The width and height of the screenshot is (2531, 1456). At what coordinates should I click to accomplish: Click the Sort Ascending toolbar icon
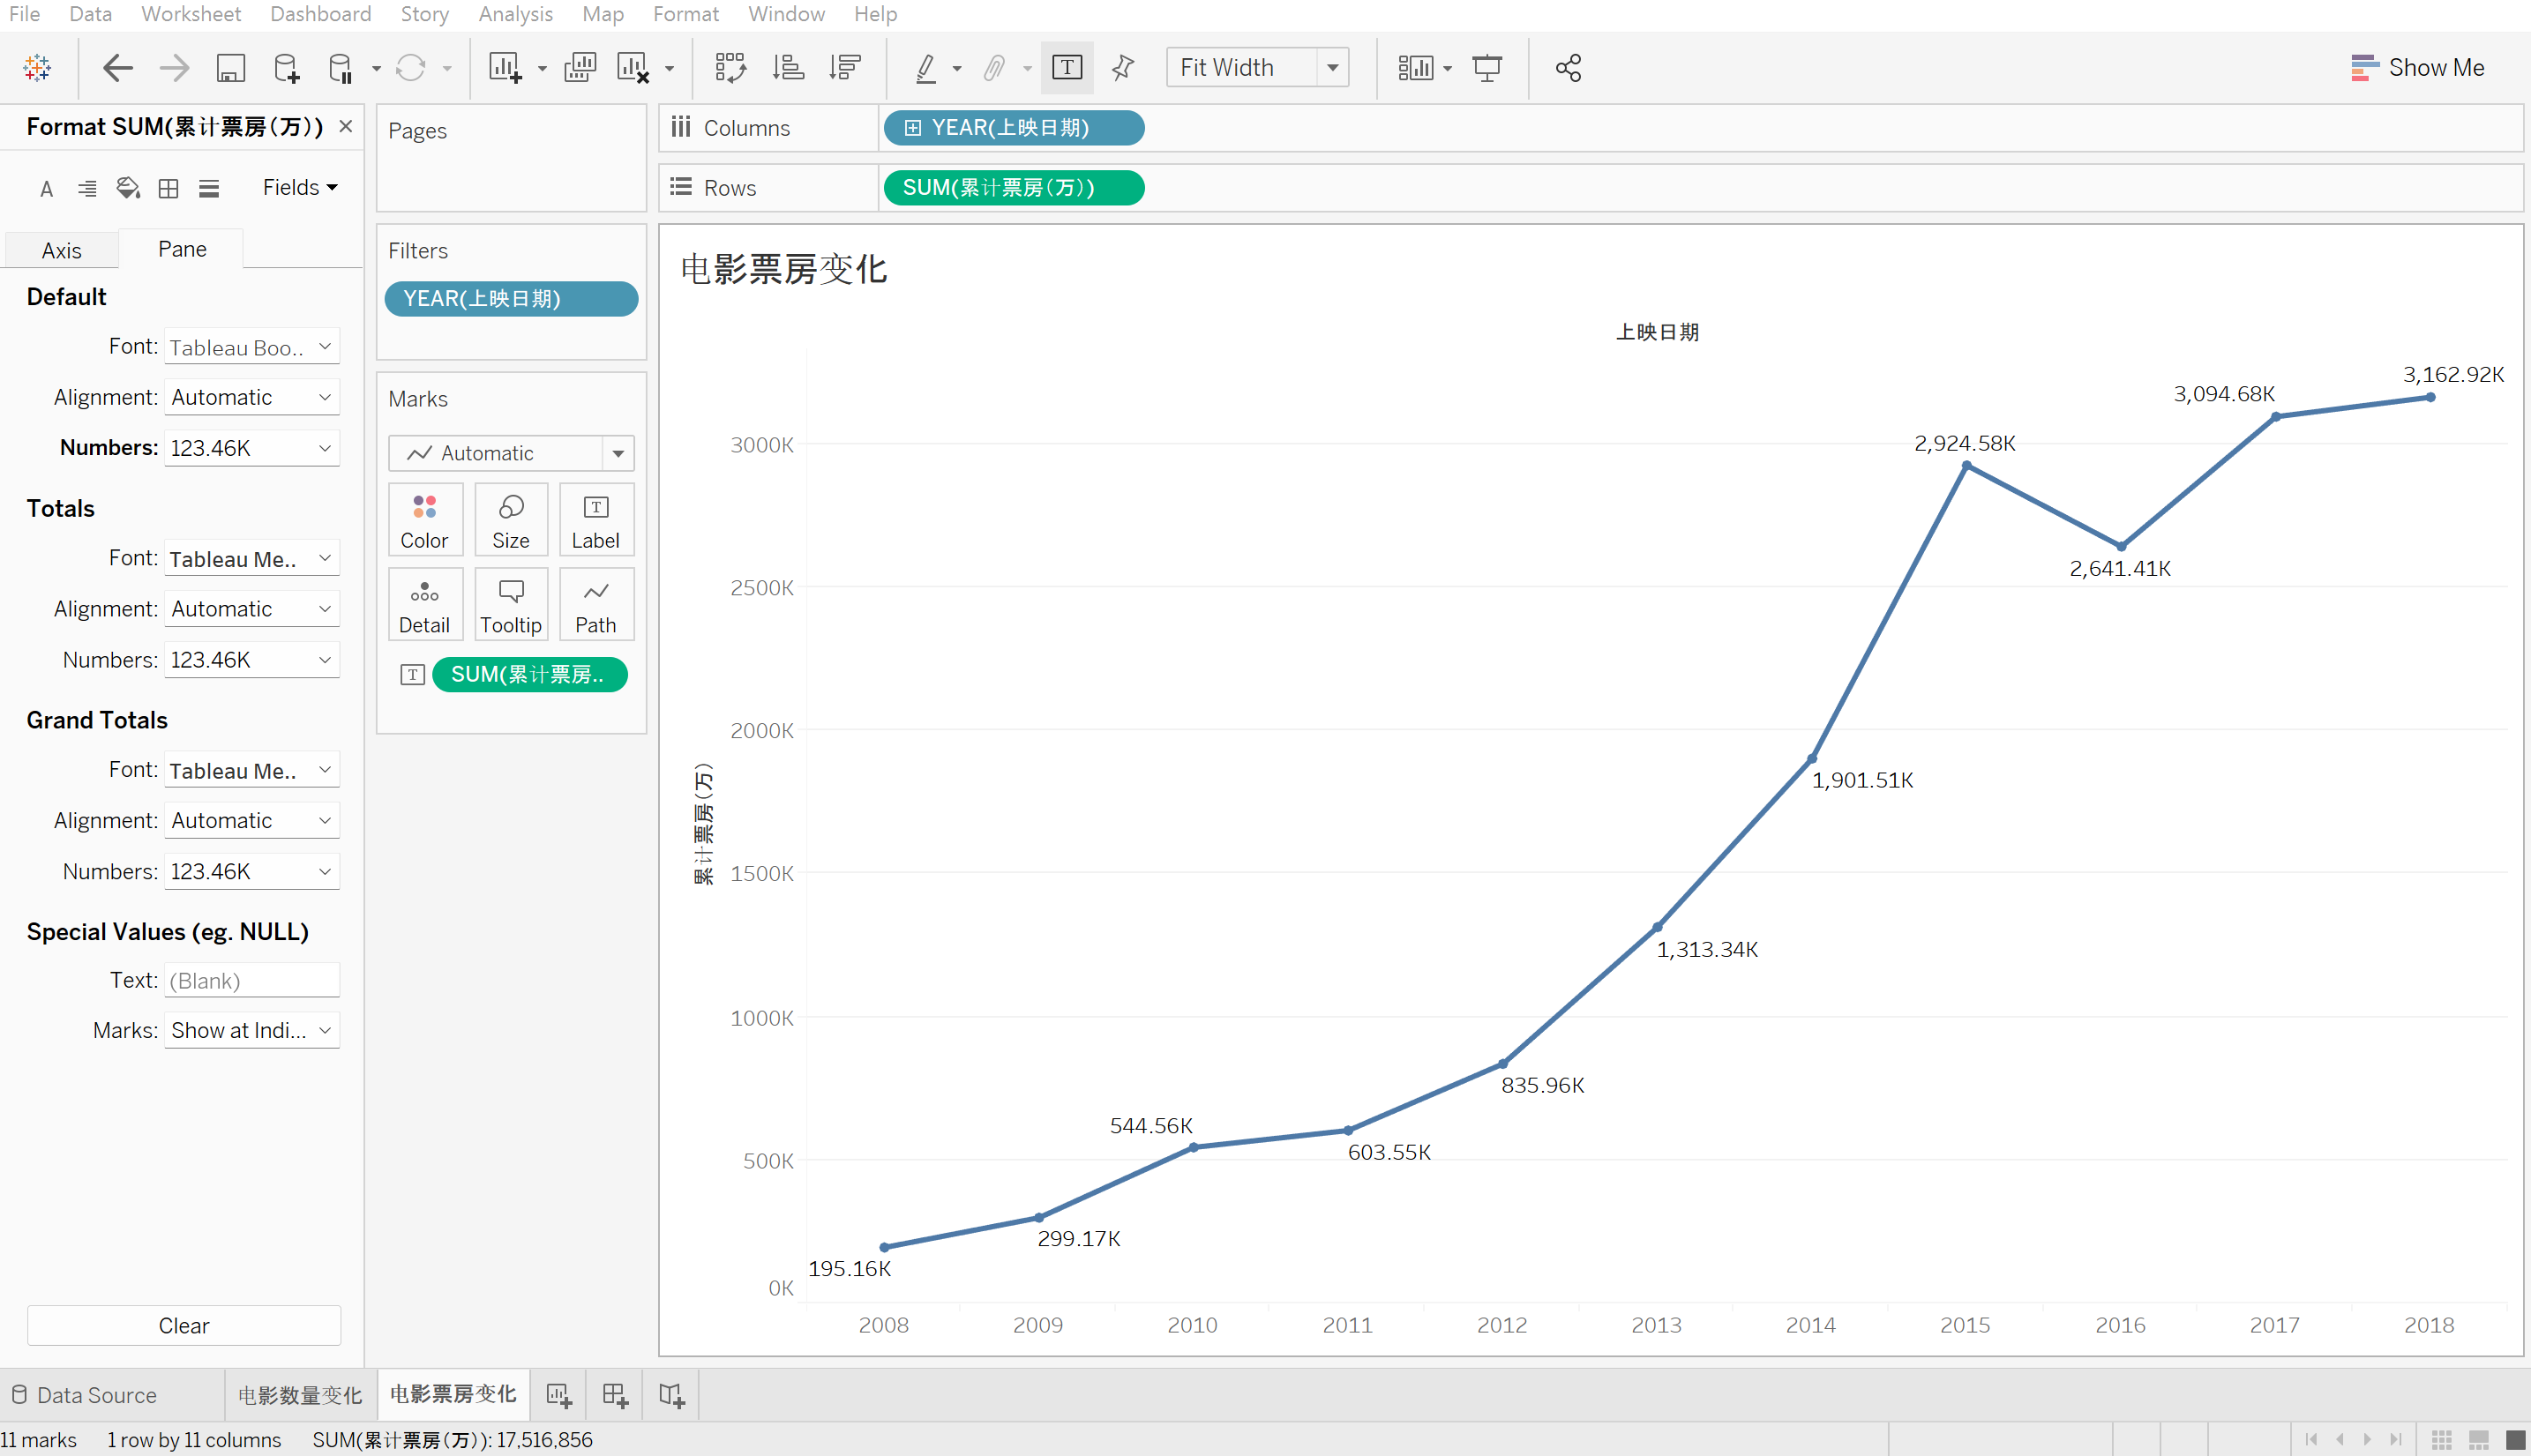pyautogui.click(x=788, y=68)
